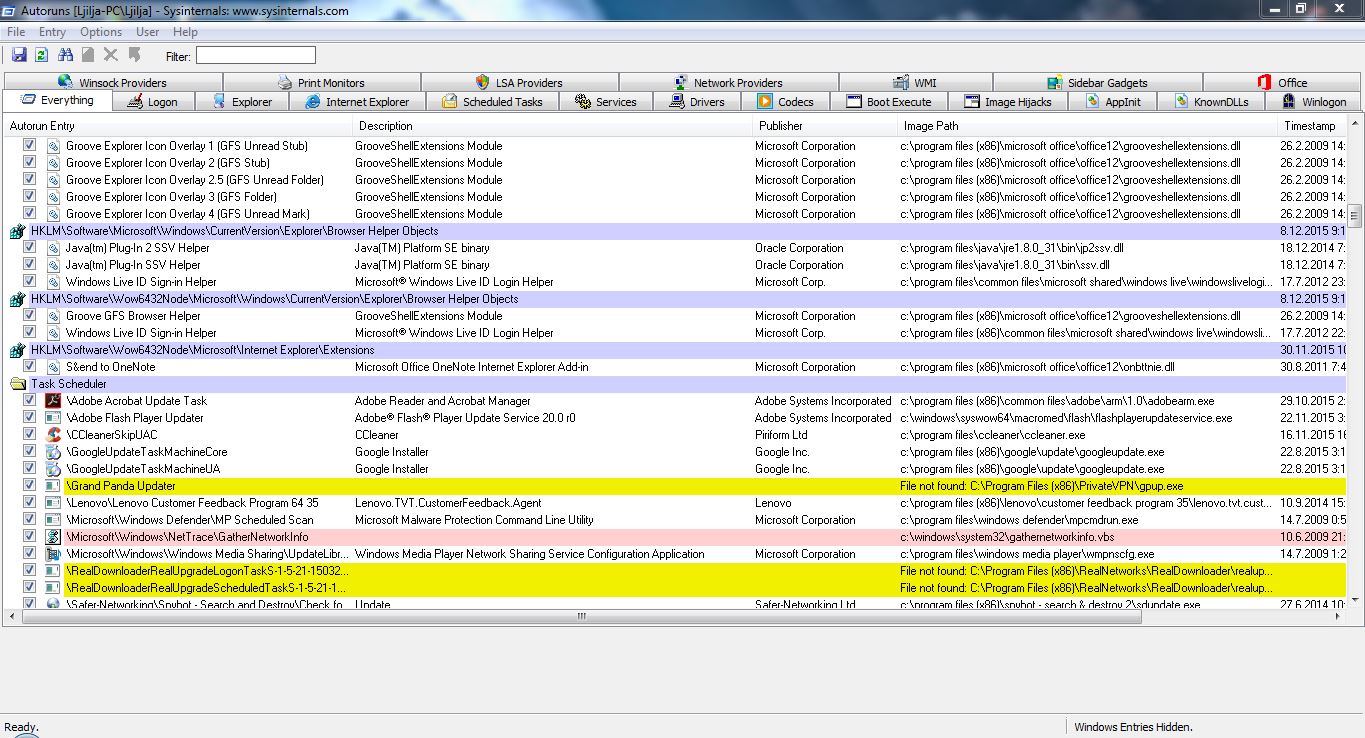Click the Refresh toolbar icon
The height and width of the screenshot is (738, 1365).
pos(42,55)
